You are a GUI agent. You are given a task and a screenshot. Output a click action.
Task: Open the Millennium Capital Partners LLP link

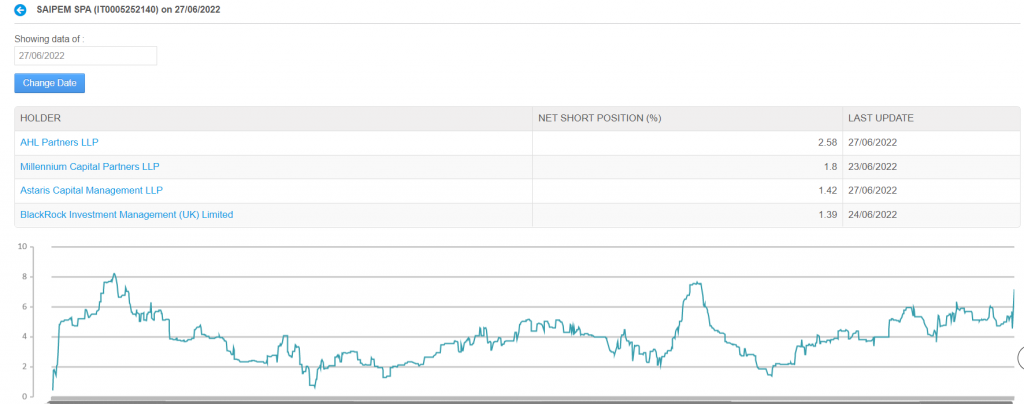tap(90, 166)
